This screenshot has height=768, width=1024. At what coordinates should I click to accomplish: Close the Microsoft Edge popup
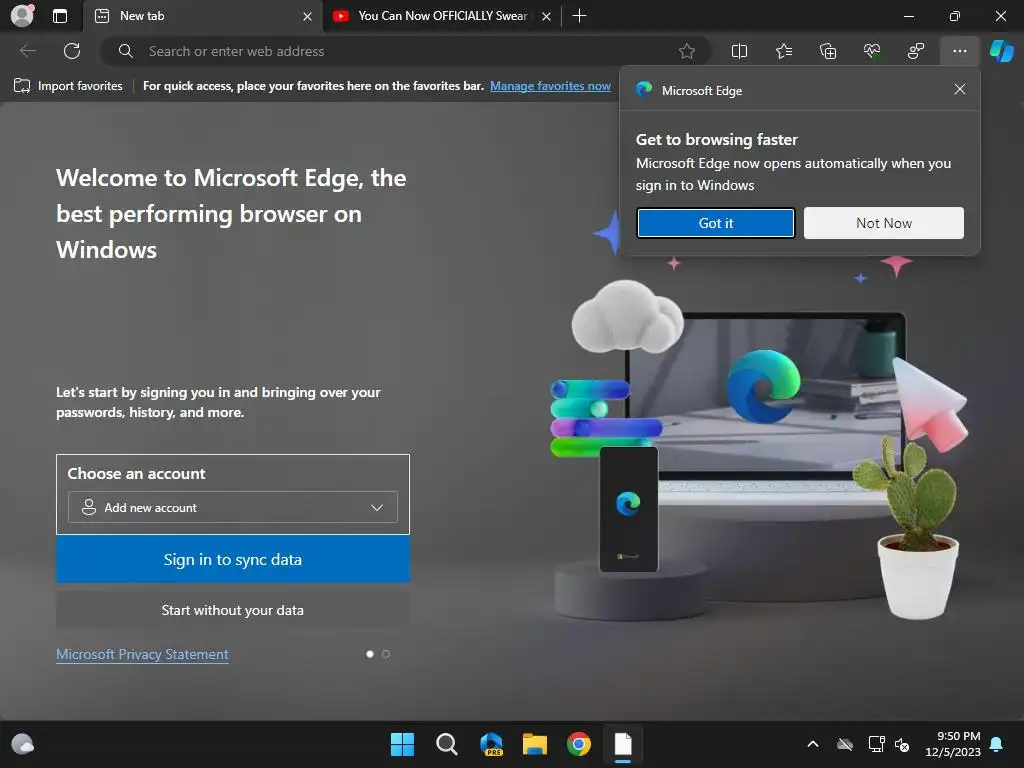click(x=959, y=89)
